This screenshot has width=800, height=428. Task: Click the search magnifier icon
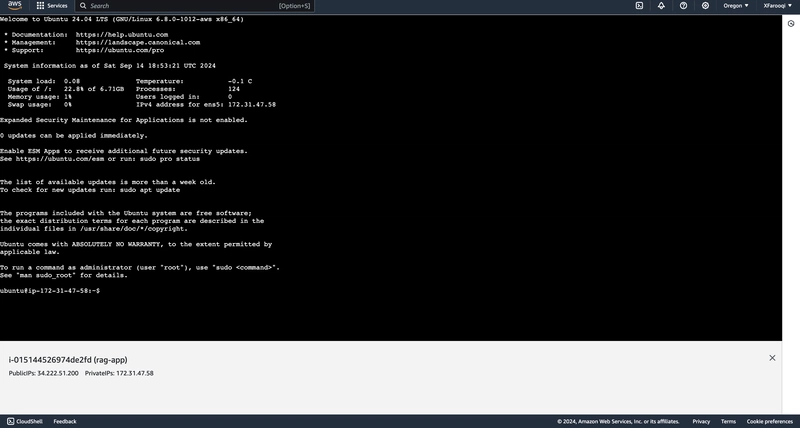coord(83,6)
